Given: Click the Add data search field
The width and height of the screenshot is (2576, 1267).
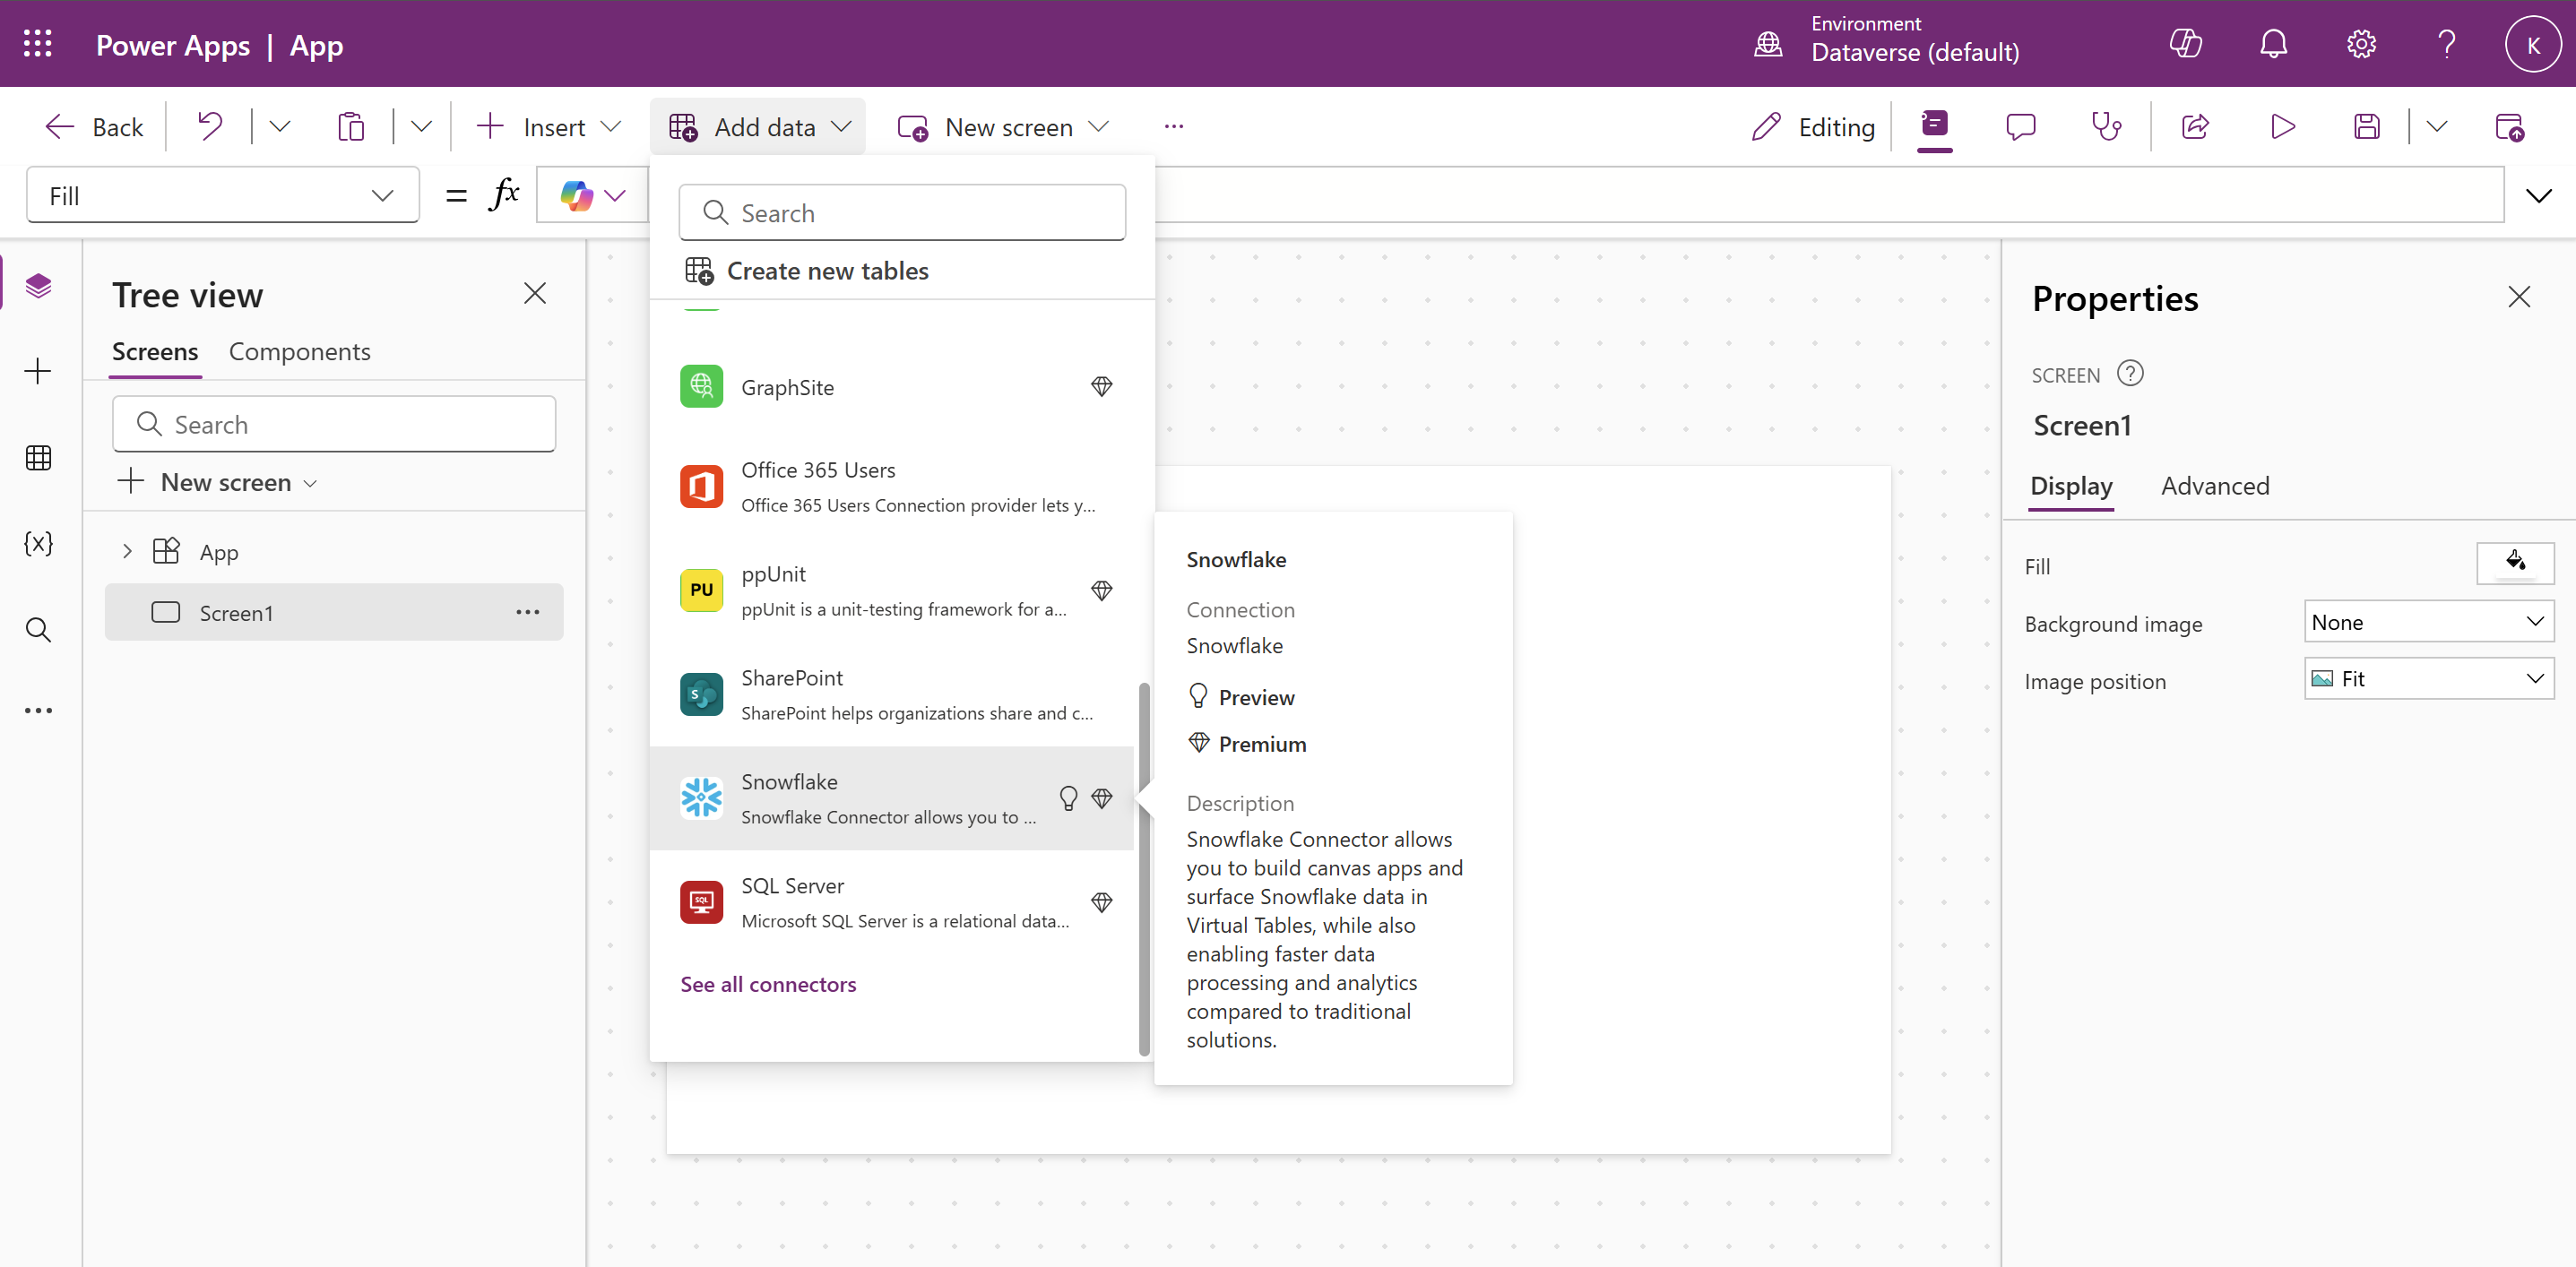Looking at the screenshot, I should tap(902, 213).
